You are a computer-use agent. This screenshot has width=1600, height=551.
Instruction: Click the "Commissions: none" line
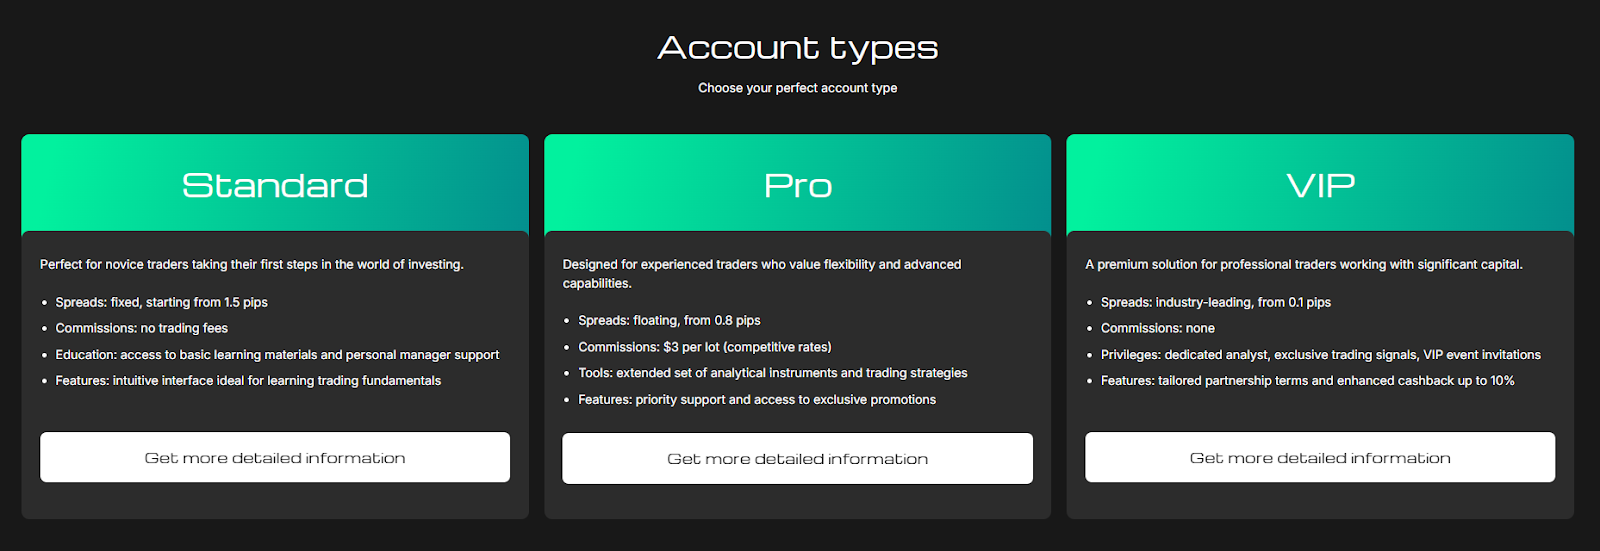pos(1157,328)
